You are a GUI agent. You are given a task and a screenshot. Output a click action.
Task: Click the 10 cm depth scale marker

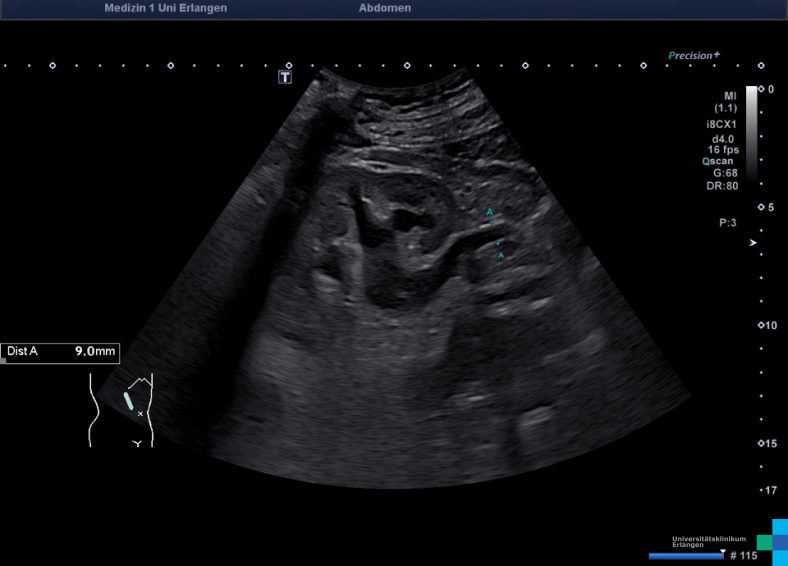[x=766, y=326]
